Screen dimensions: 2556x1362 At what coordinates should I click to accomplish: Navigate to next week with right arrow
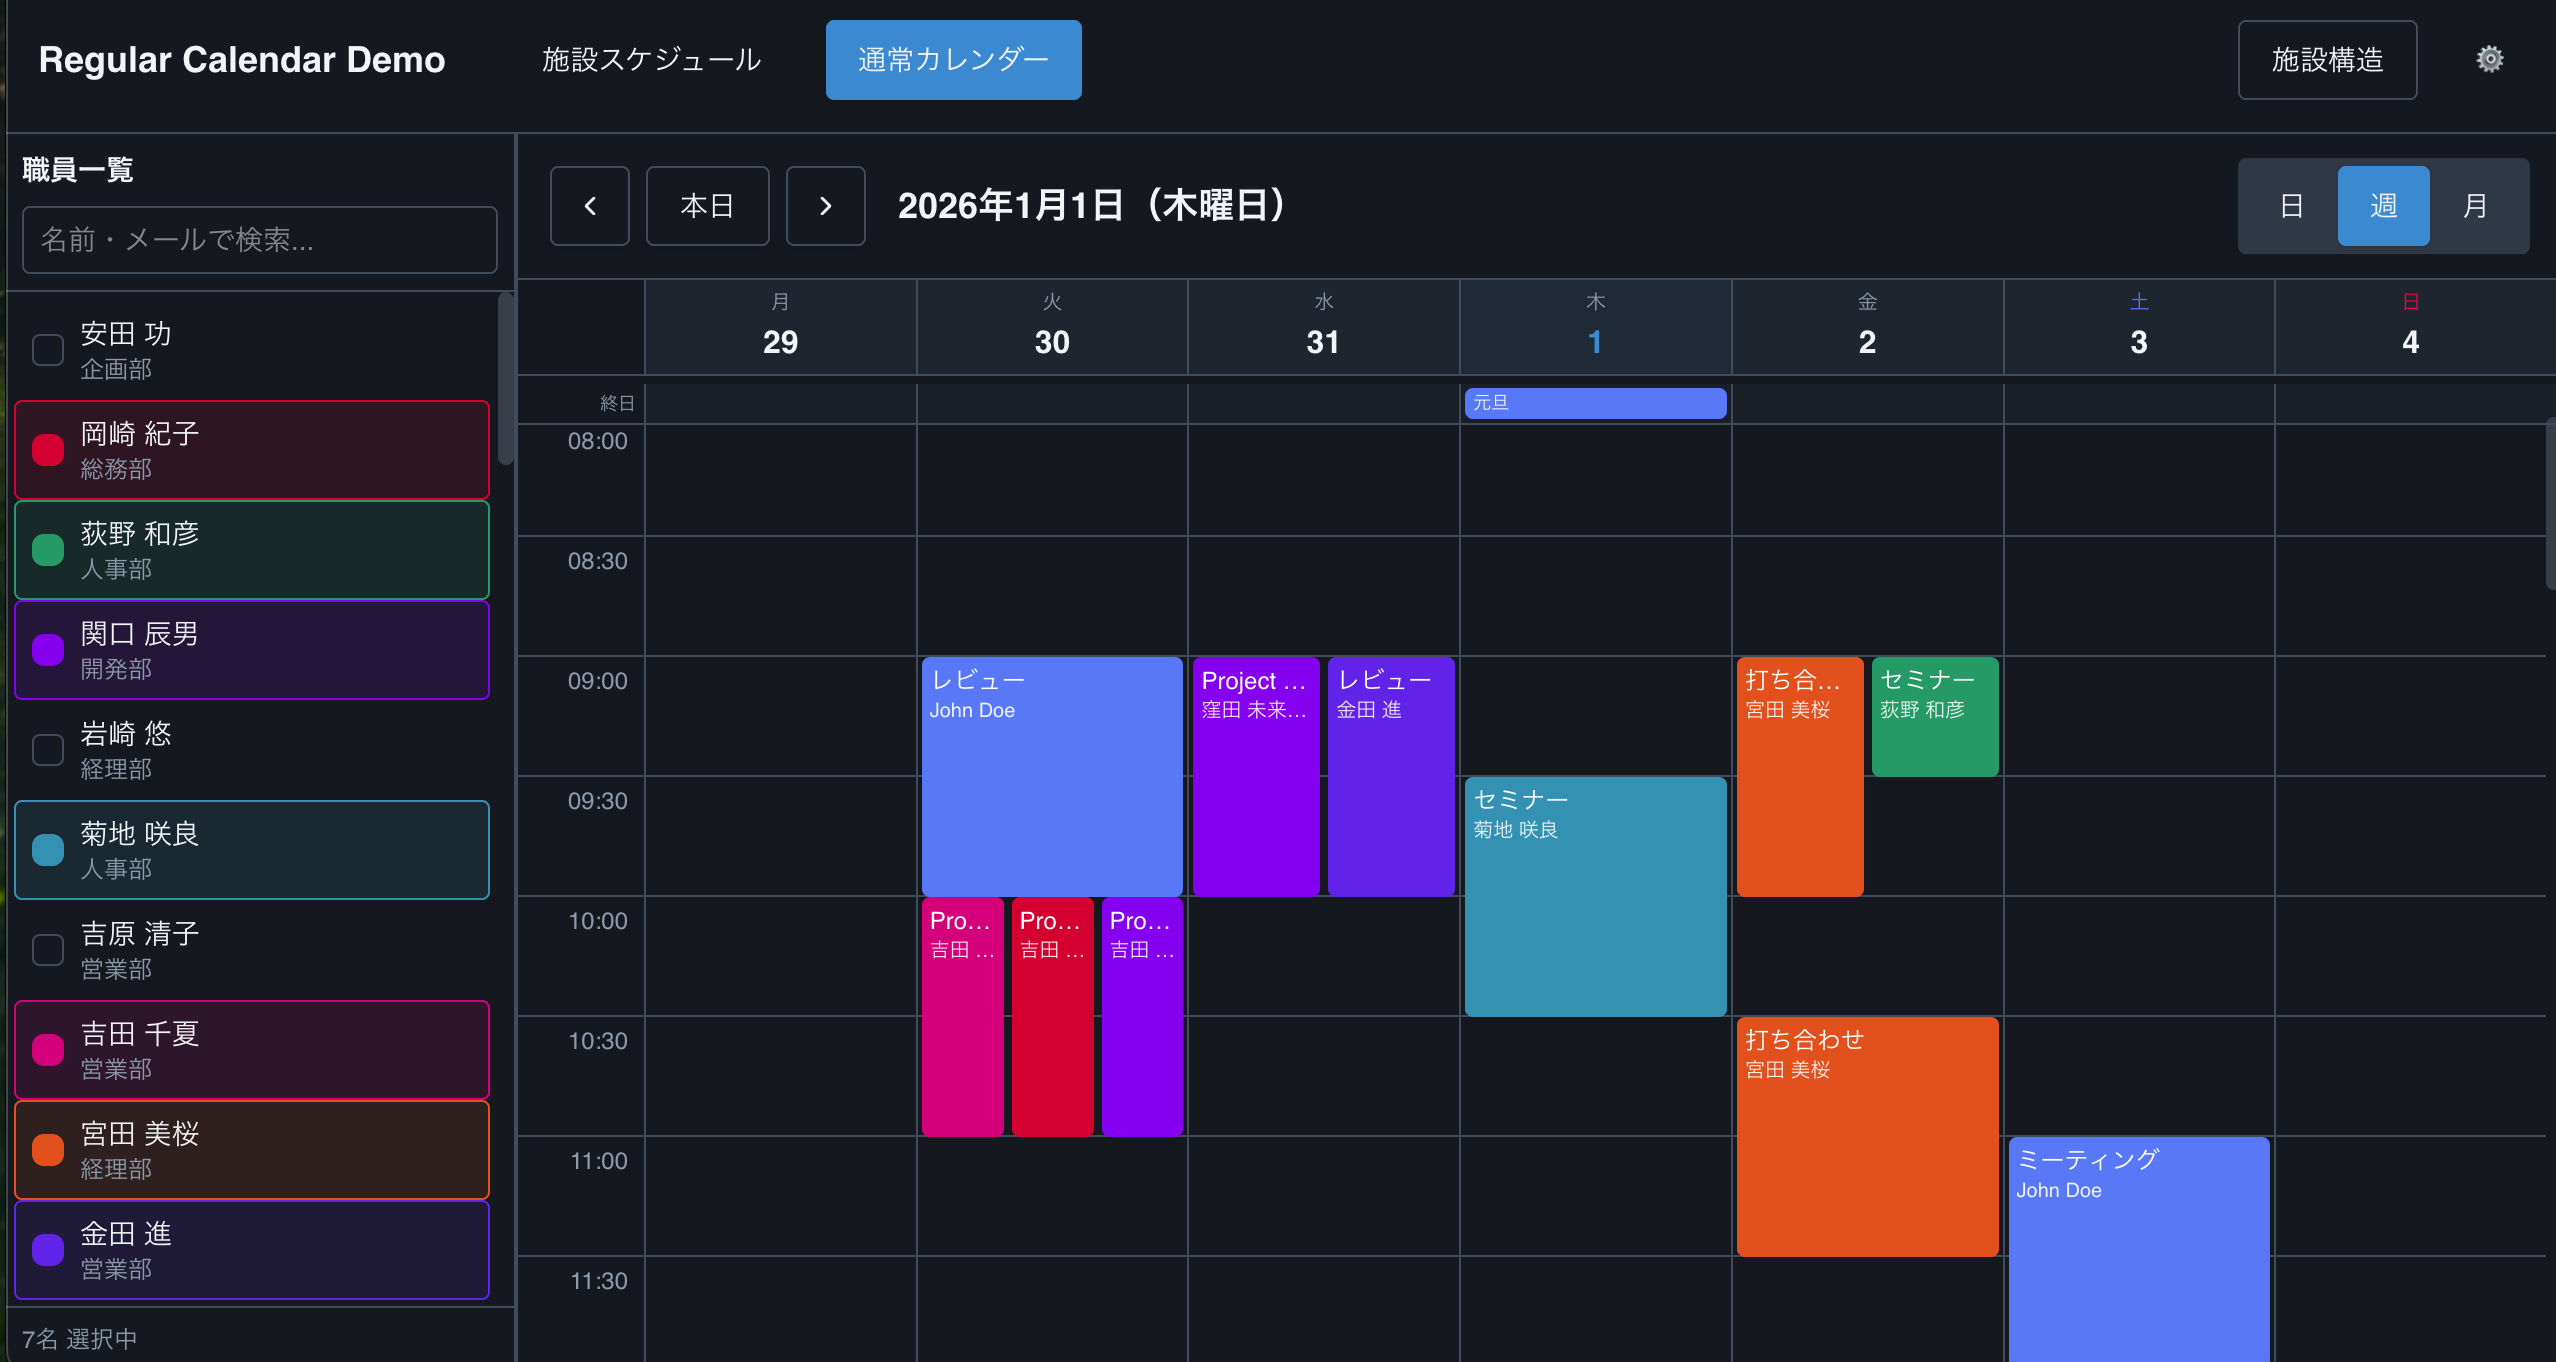[x=825, y=205]
